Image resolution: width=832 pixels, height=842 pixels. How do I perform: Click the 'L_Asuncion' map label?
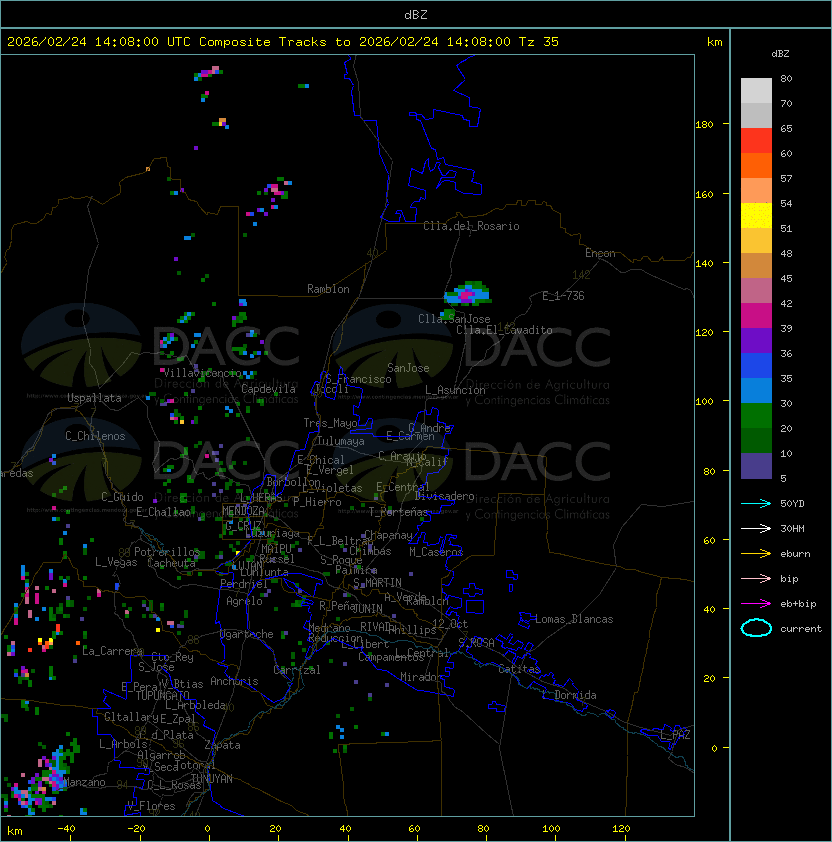pyautogui.click(x=455, y=390)
